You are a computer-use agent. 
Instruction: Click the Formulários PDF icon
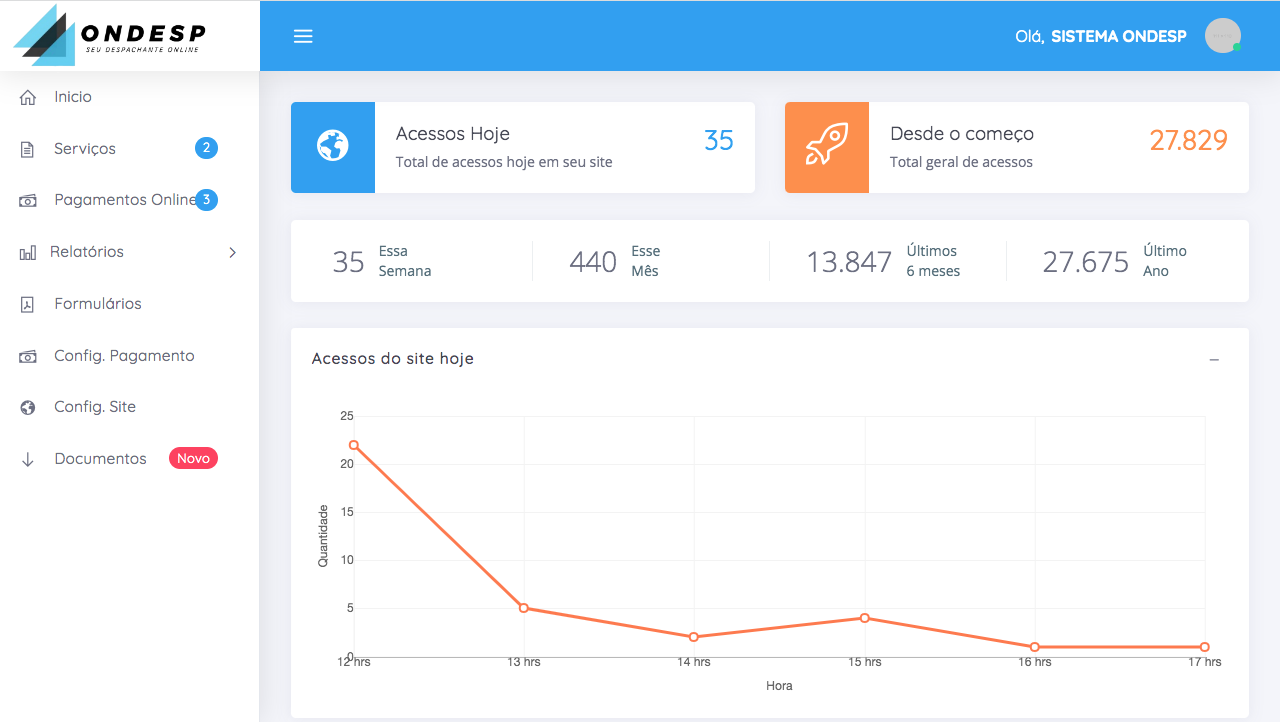(28, 304)
